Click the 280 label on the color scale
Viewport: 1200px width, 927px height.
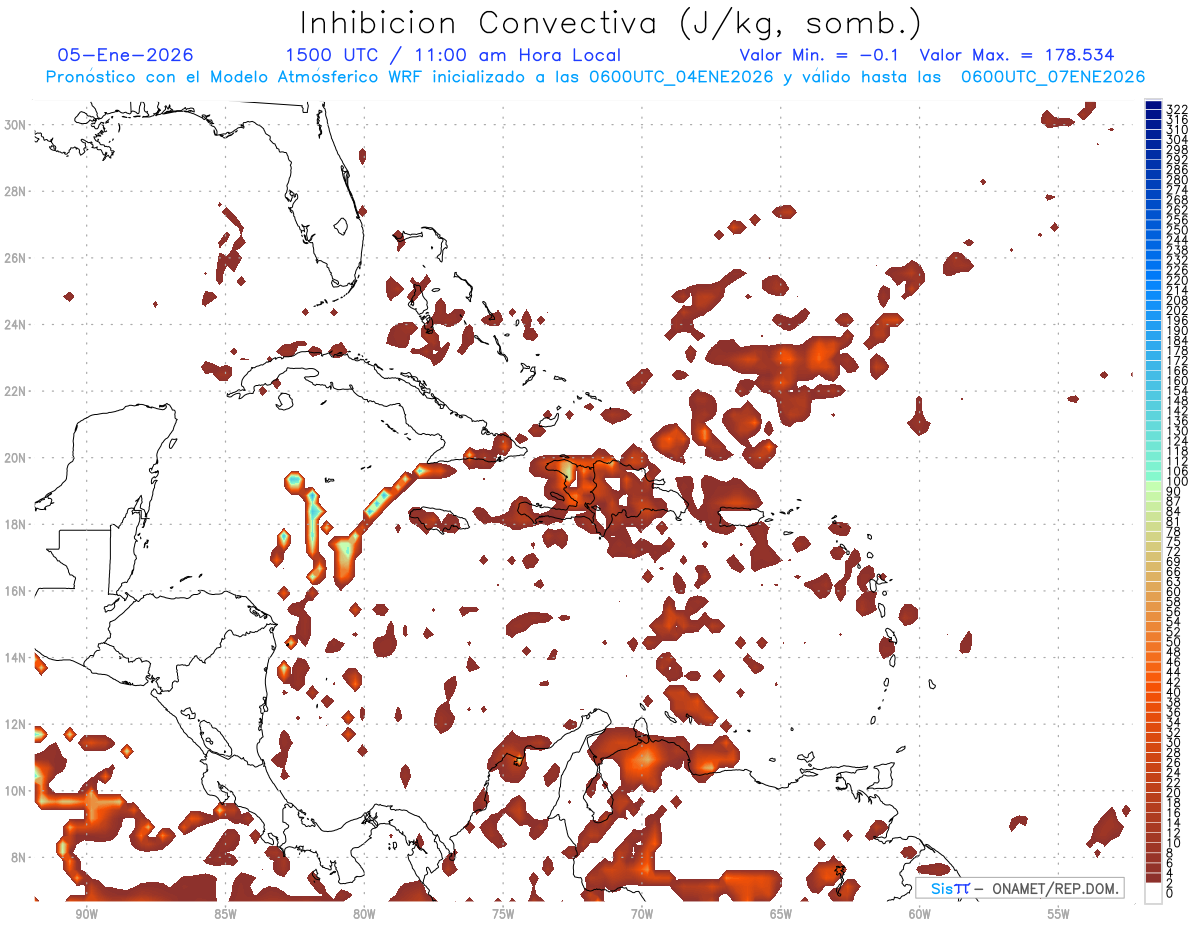coord(1177,180)
